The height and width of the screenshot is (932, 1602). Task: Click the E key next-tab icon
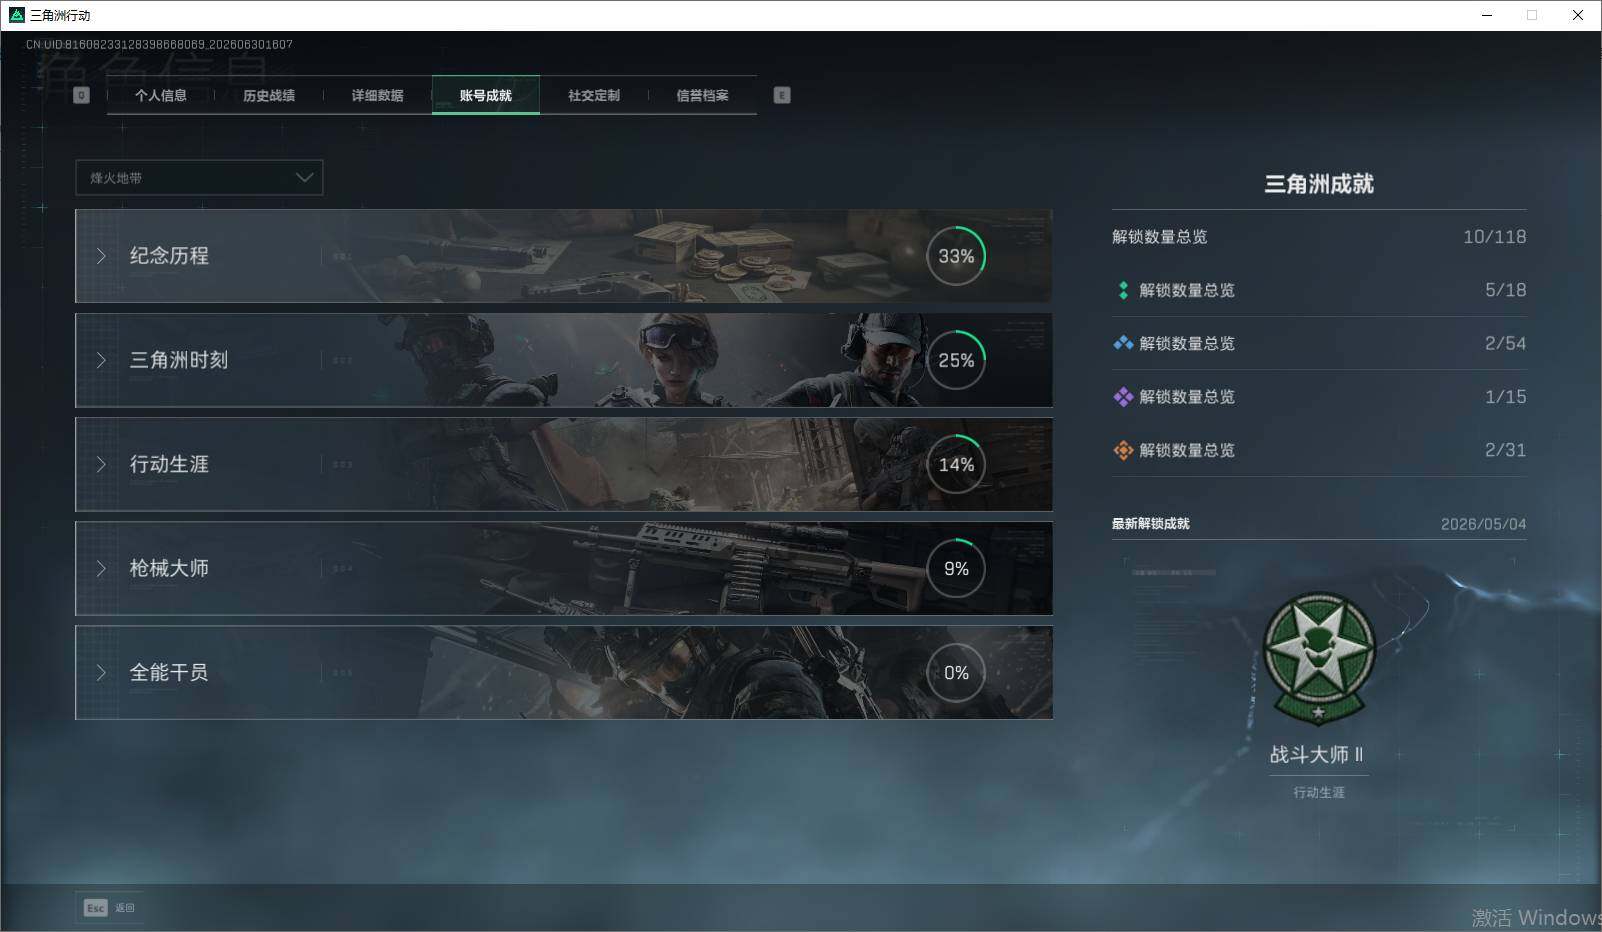(x=782, y=95)
